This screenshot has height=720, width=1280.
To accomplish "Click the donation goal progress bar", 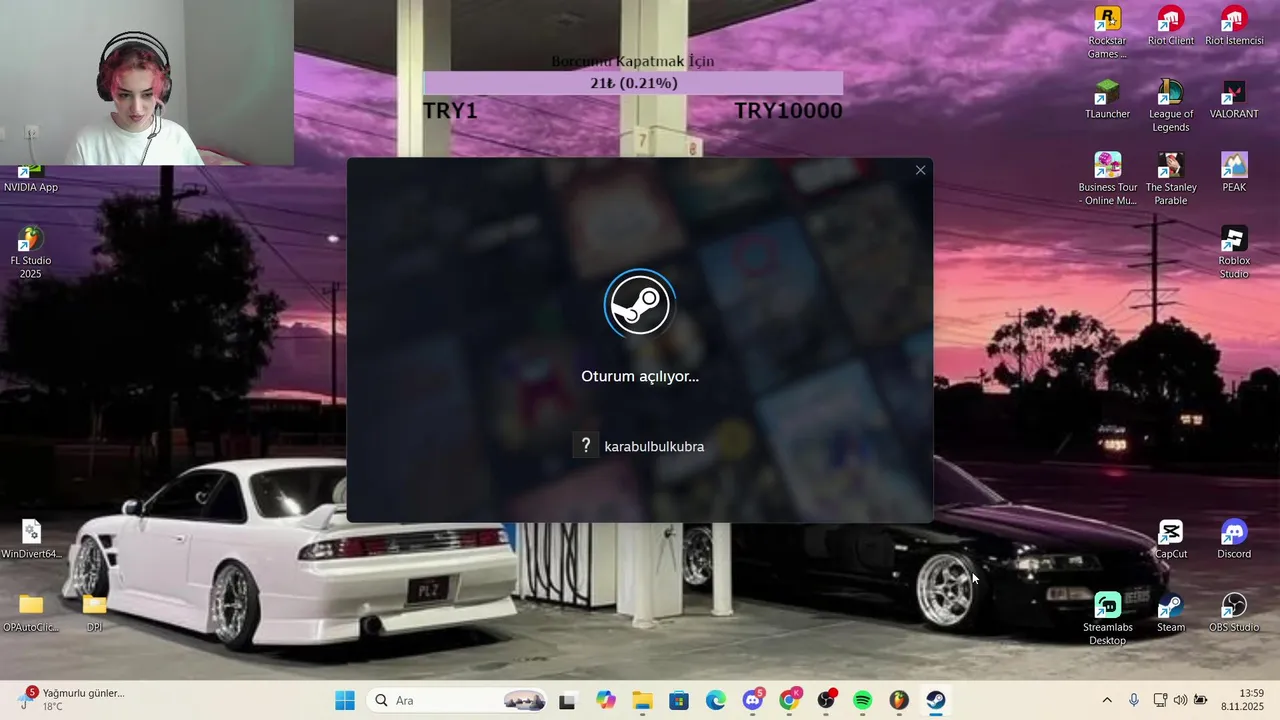I will (633, 83).
